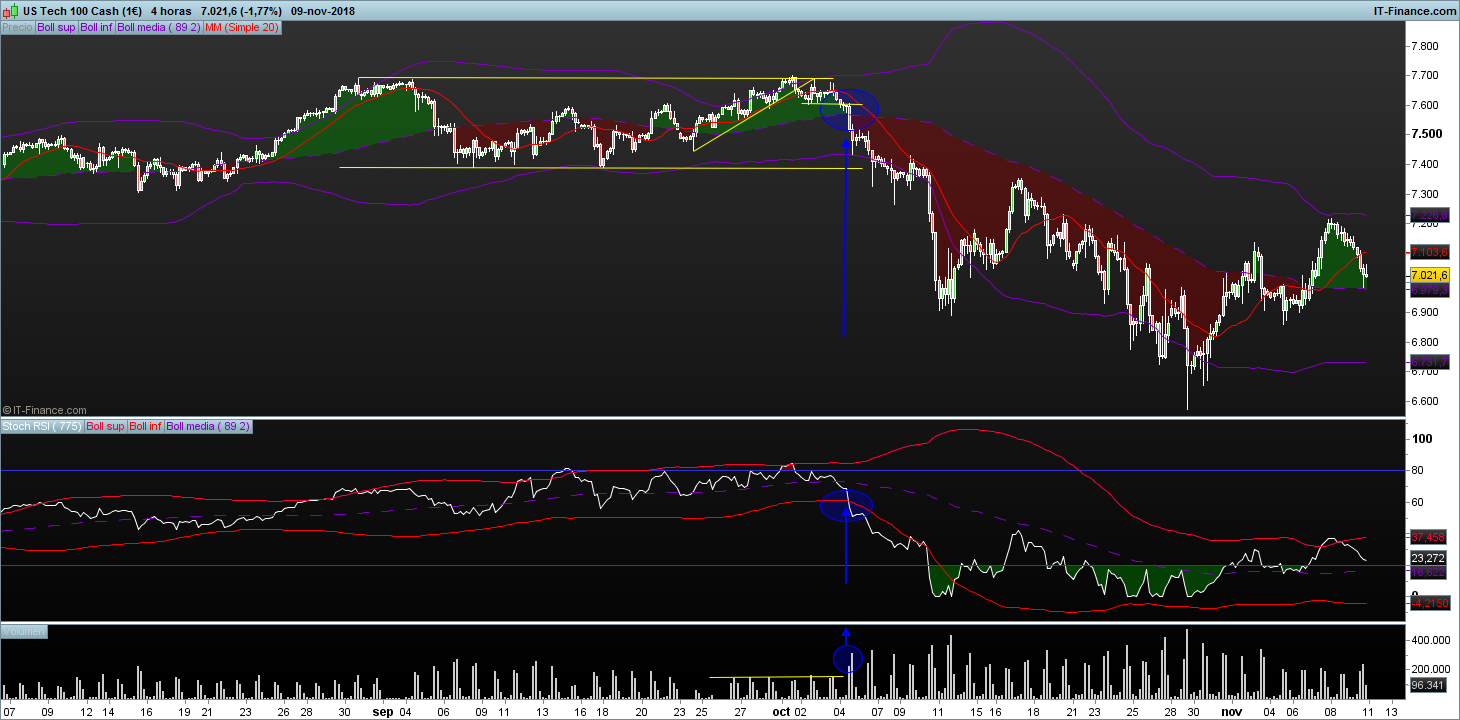The height and width of the screenshot is (720, 1460).
Task: Click the 4 horas timeframe text in title bar
Action: coord(172,11)
